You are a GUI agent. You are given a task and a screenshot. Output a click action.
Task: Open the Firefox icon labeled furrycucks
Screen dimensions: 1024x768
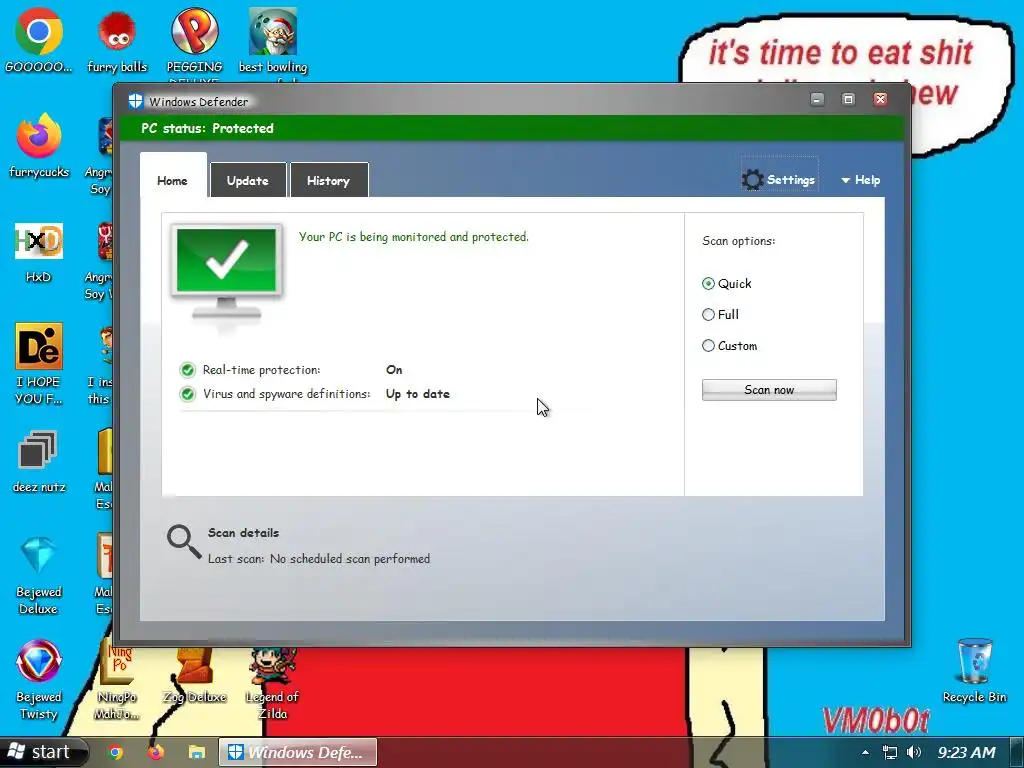click(39, 145)
